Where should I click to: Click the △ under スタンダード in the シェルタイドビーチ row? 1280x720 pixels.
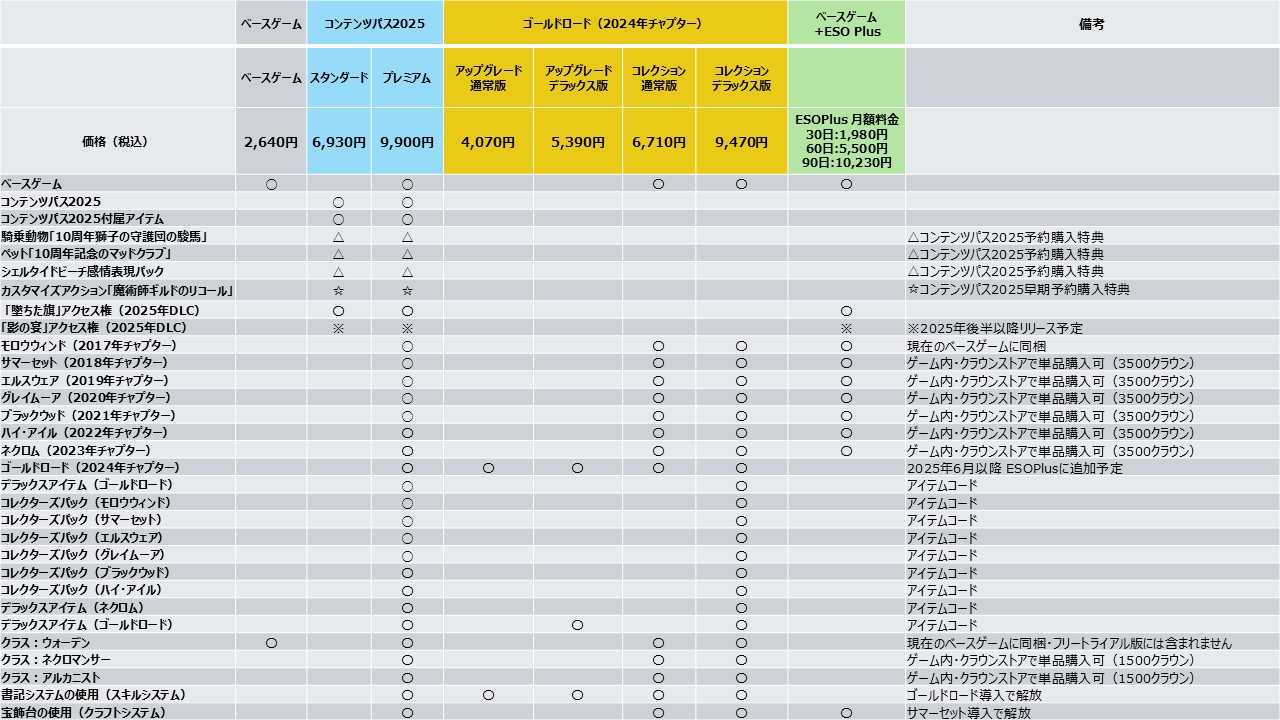point(338,272)
